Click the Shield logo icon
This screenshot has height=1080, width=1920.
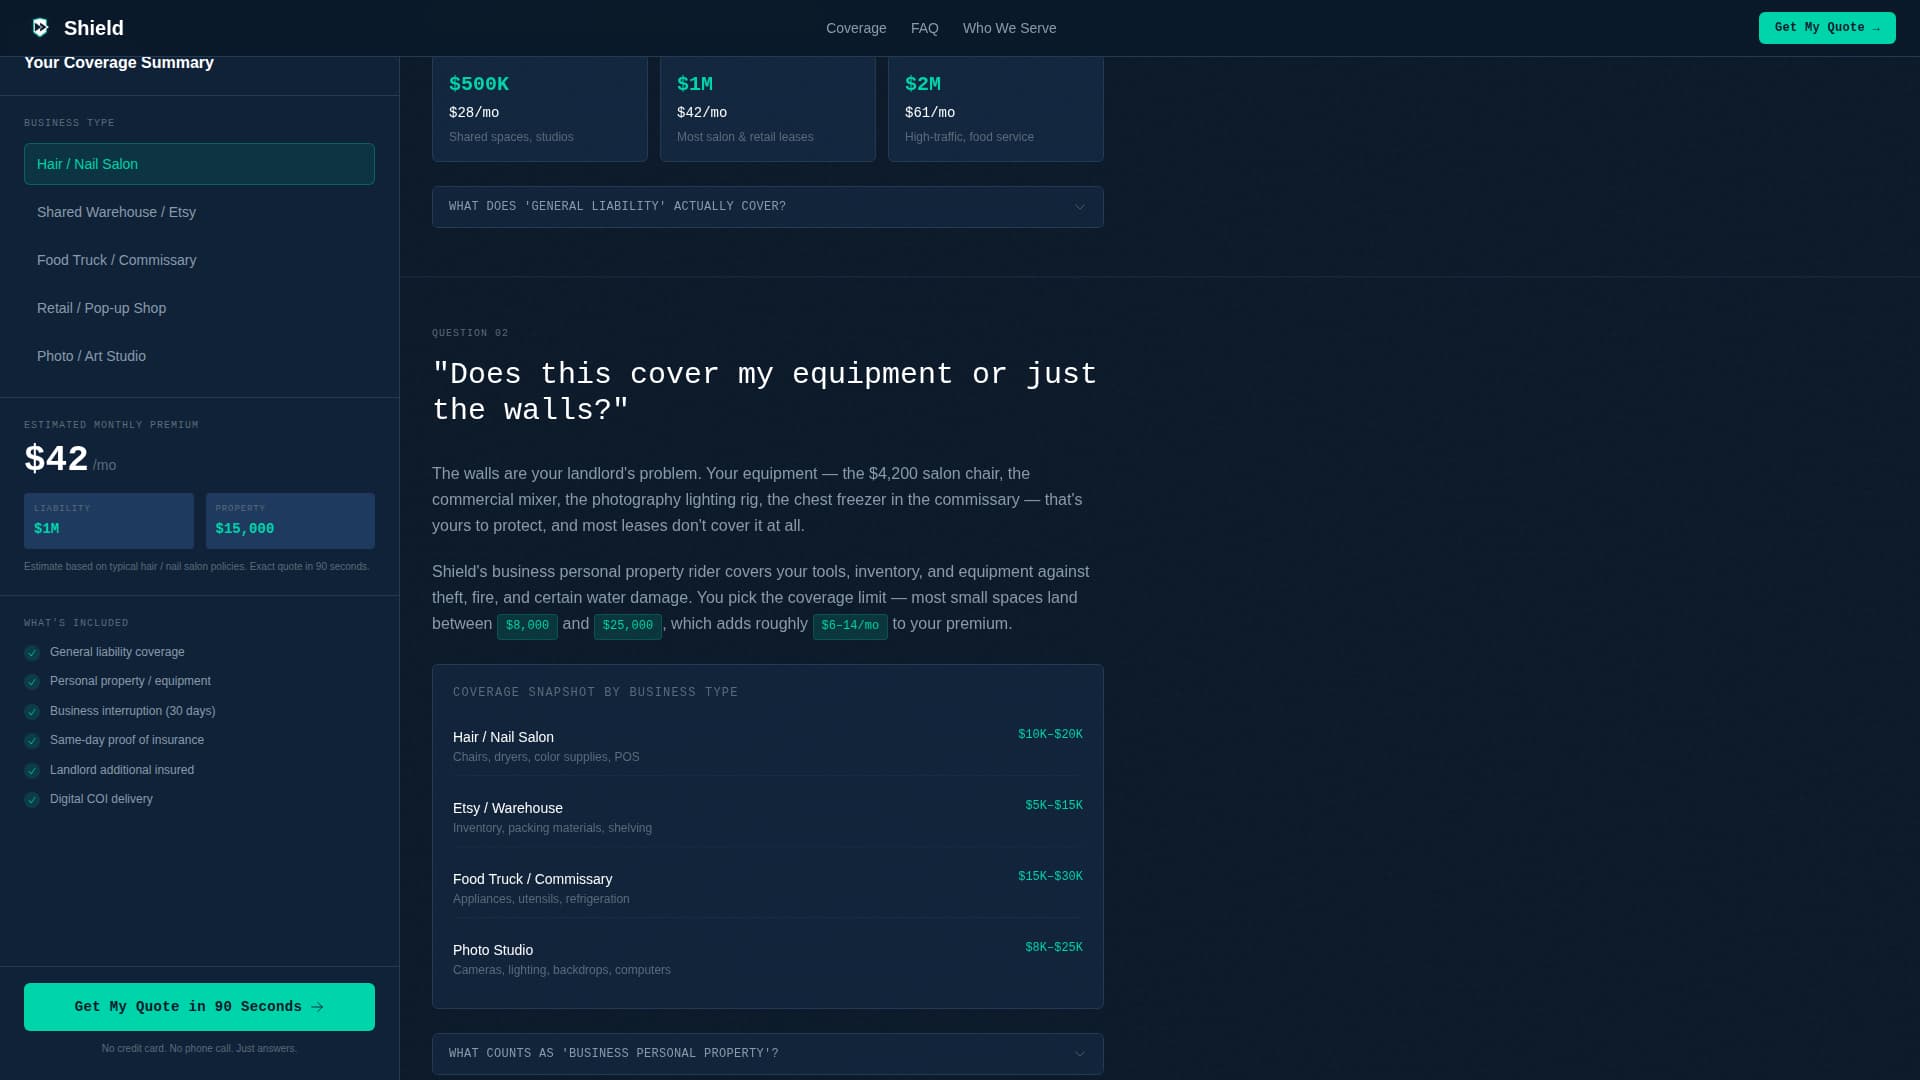coord(40,27)
